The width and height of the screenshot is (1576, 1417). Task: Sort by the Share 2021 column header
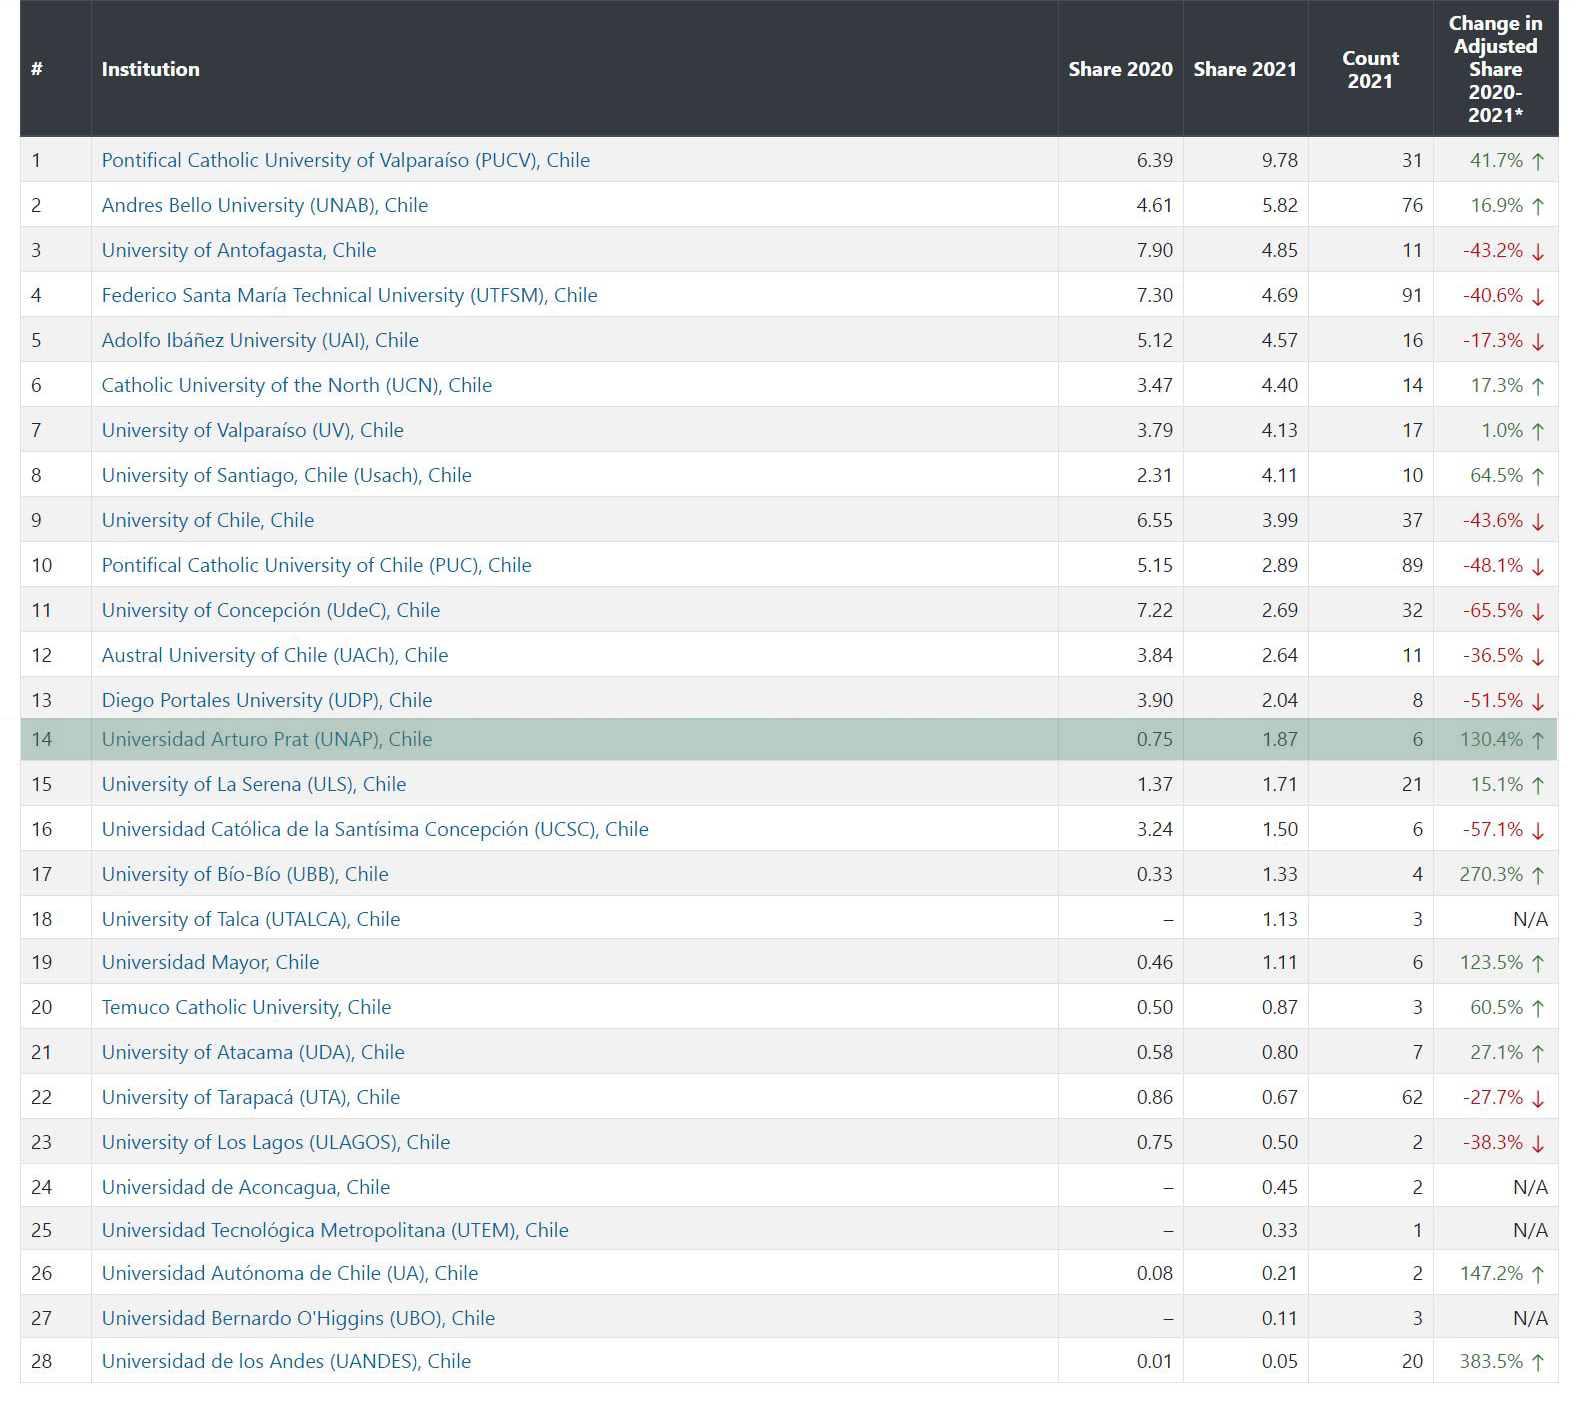coord(1244,69)
